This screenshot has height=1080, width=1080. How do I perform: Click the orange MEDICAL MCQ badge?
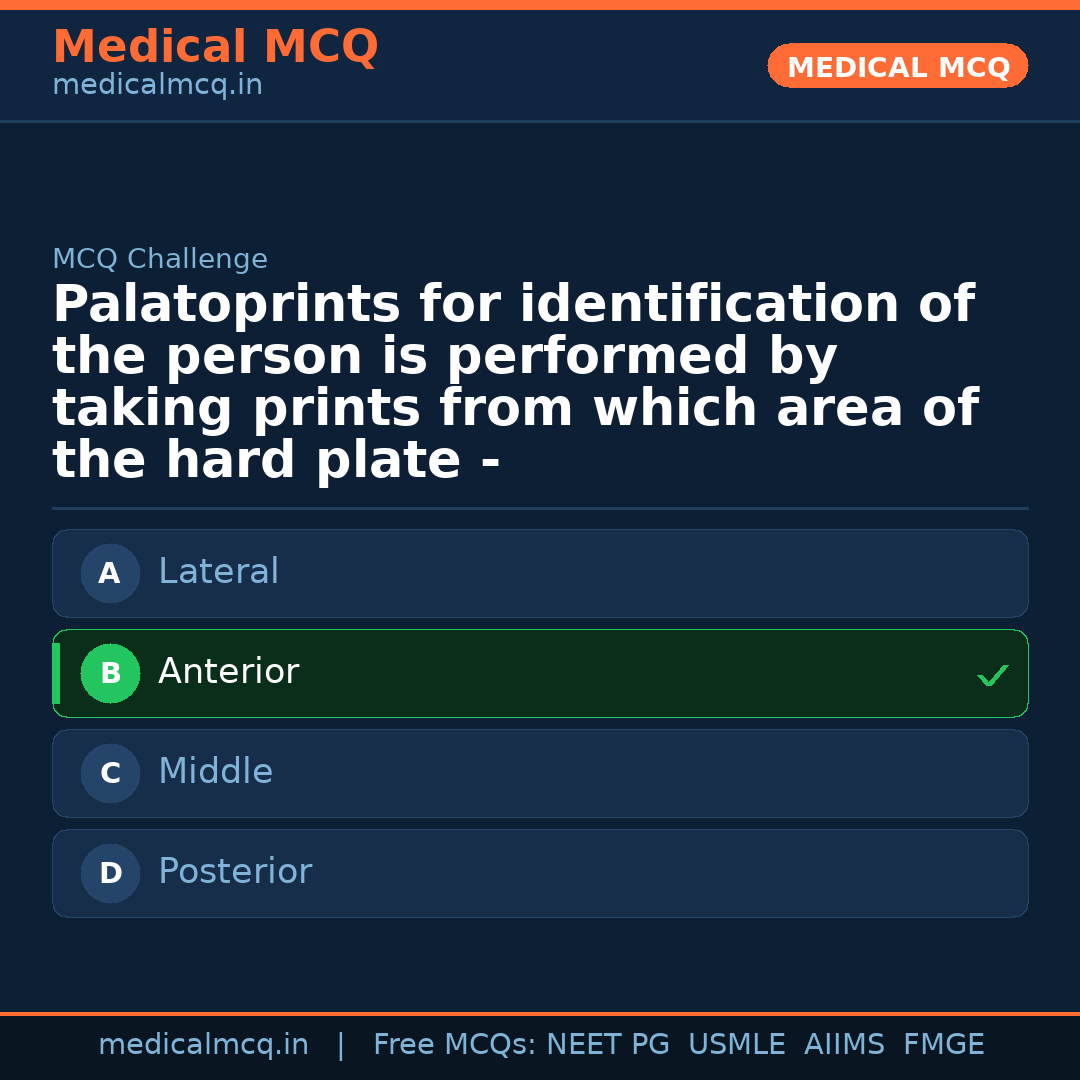tap(897, 66)
